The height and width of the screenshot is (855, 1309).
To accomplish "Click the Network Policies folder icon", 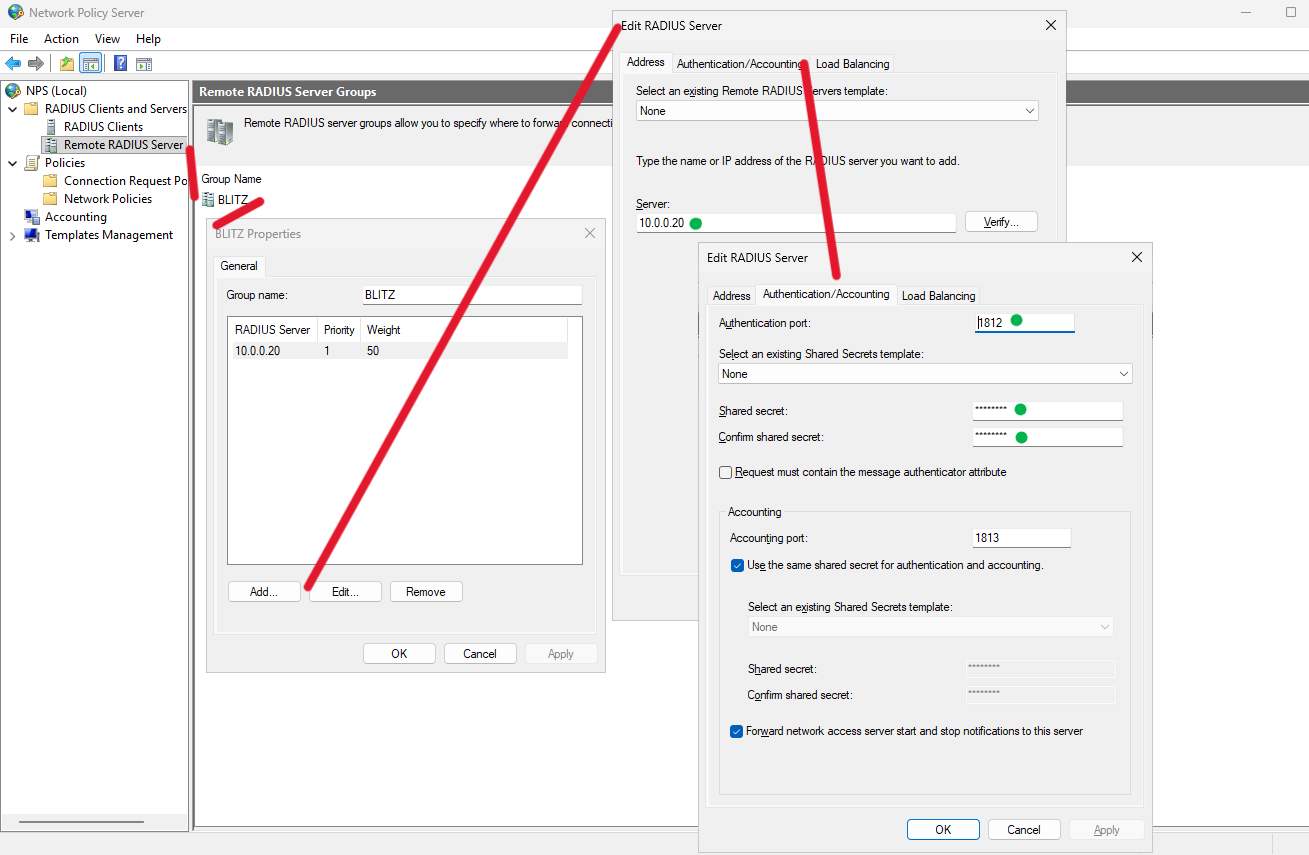I will (51, 199).
